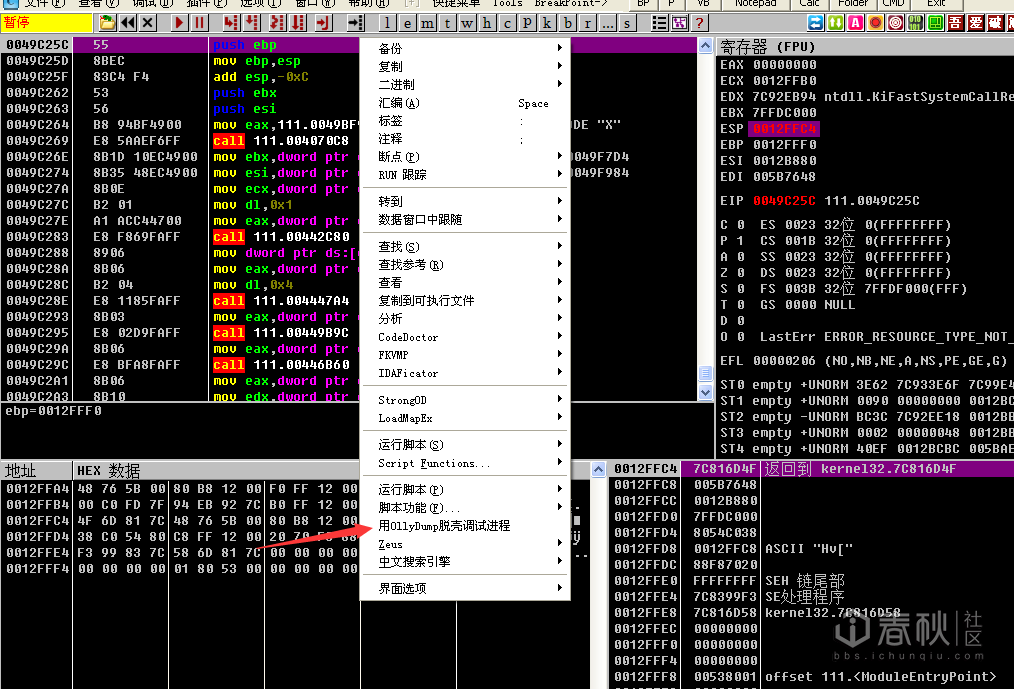The image size is (1014, 689).
Task: Click the Step Into toolbar icon
Action: (230, 23)
